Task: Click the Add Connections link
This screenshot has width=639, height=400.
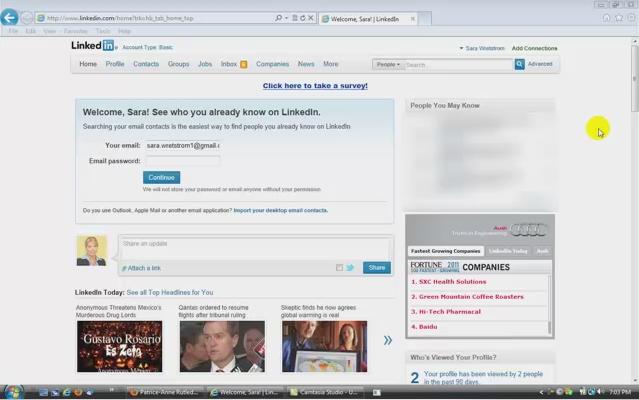Action: 534,48
